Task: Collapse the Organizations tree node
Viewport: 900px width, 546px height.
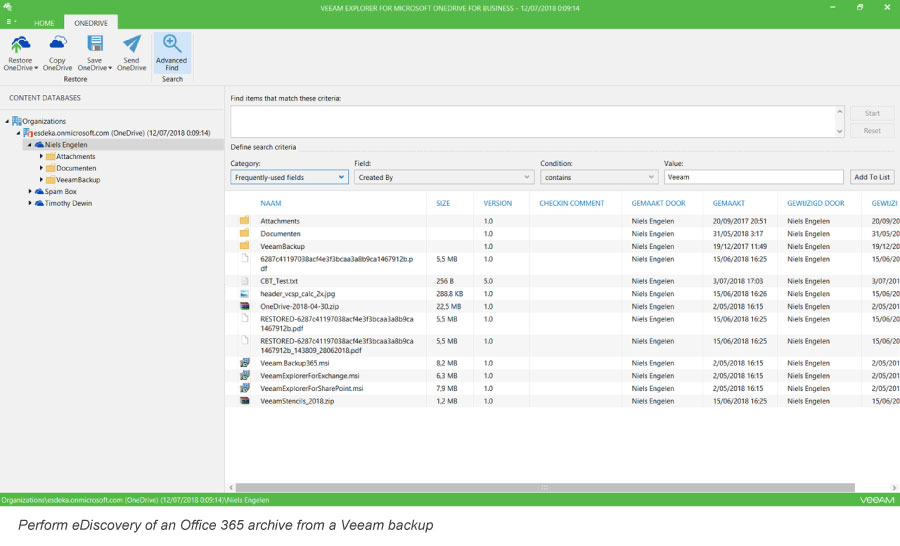Action: 7,121
